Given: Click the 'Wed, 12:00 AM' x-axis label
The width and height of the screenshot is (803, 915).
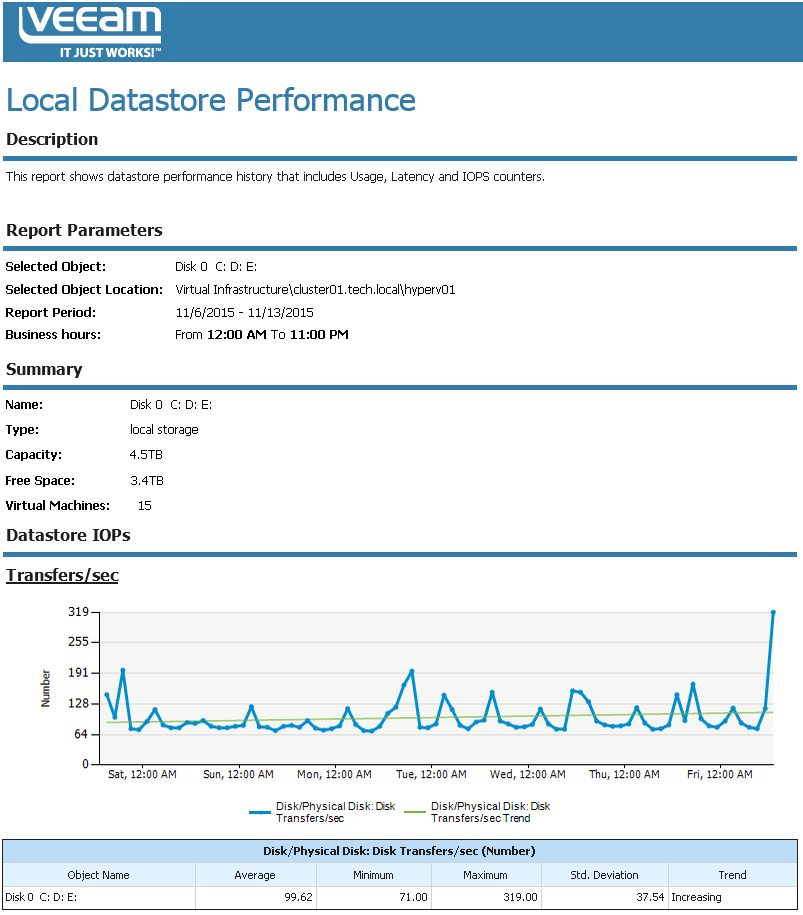Looking at the screenshot, I should point(528,774).
